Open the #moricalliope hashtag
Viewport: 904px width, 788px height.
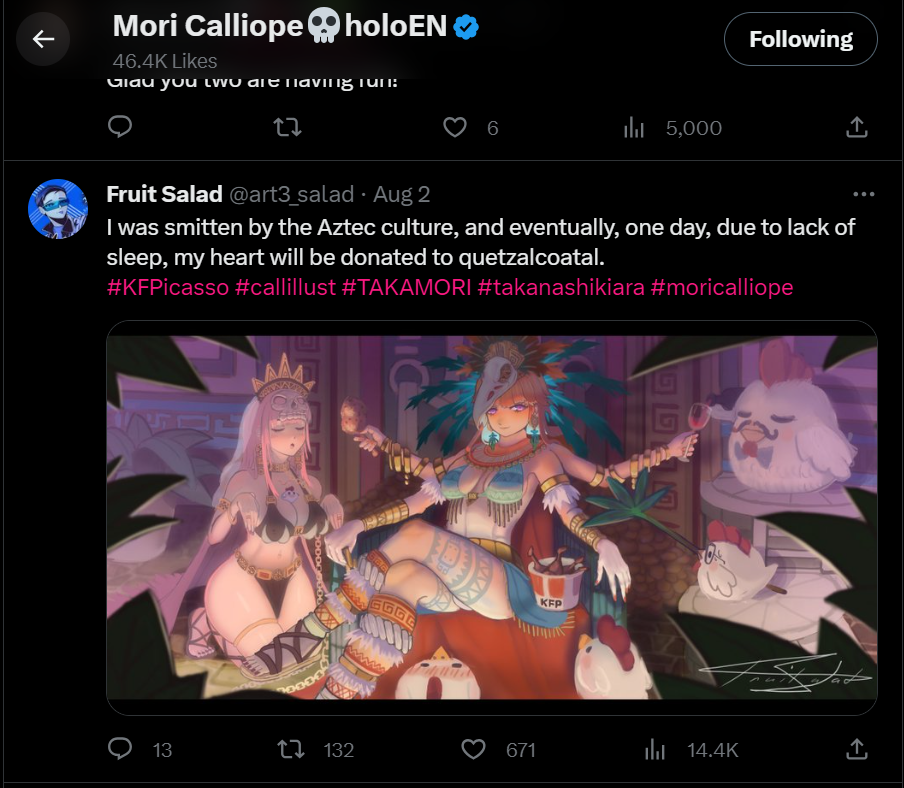721,287
